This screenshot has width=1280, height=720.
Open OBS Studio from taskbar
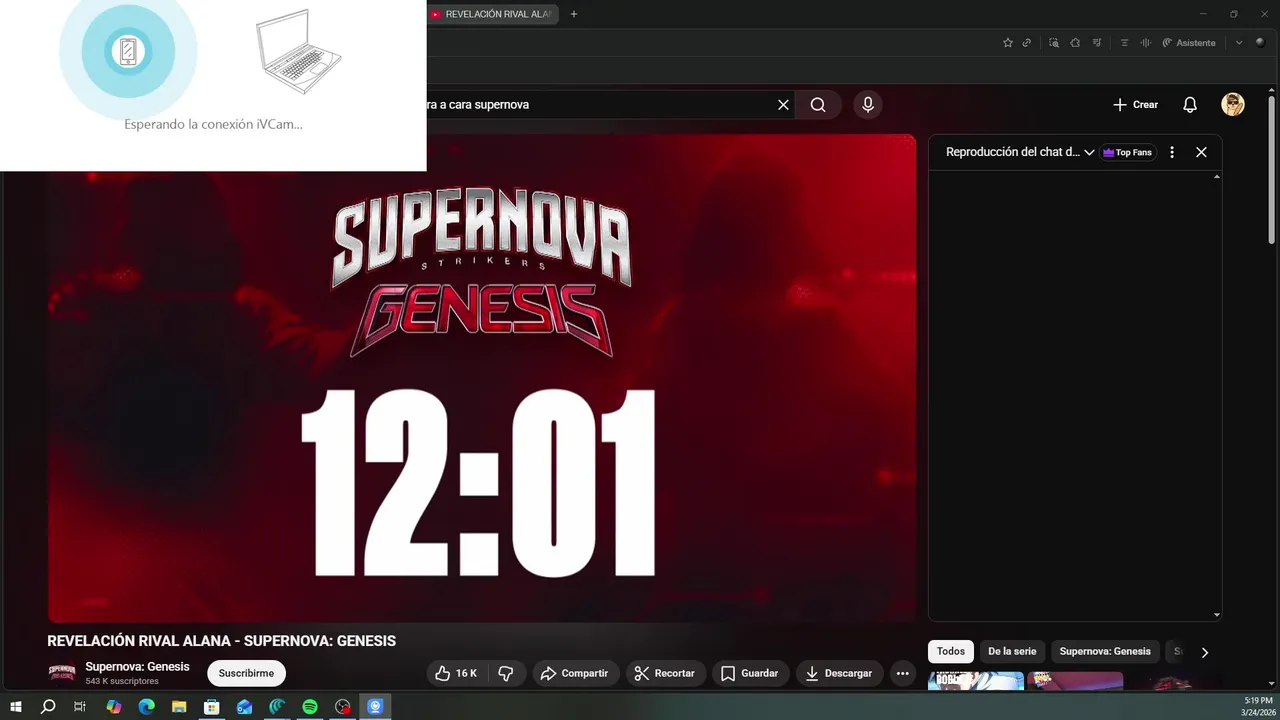[343, 707]
